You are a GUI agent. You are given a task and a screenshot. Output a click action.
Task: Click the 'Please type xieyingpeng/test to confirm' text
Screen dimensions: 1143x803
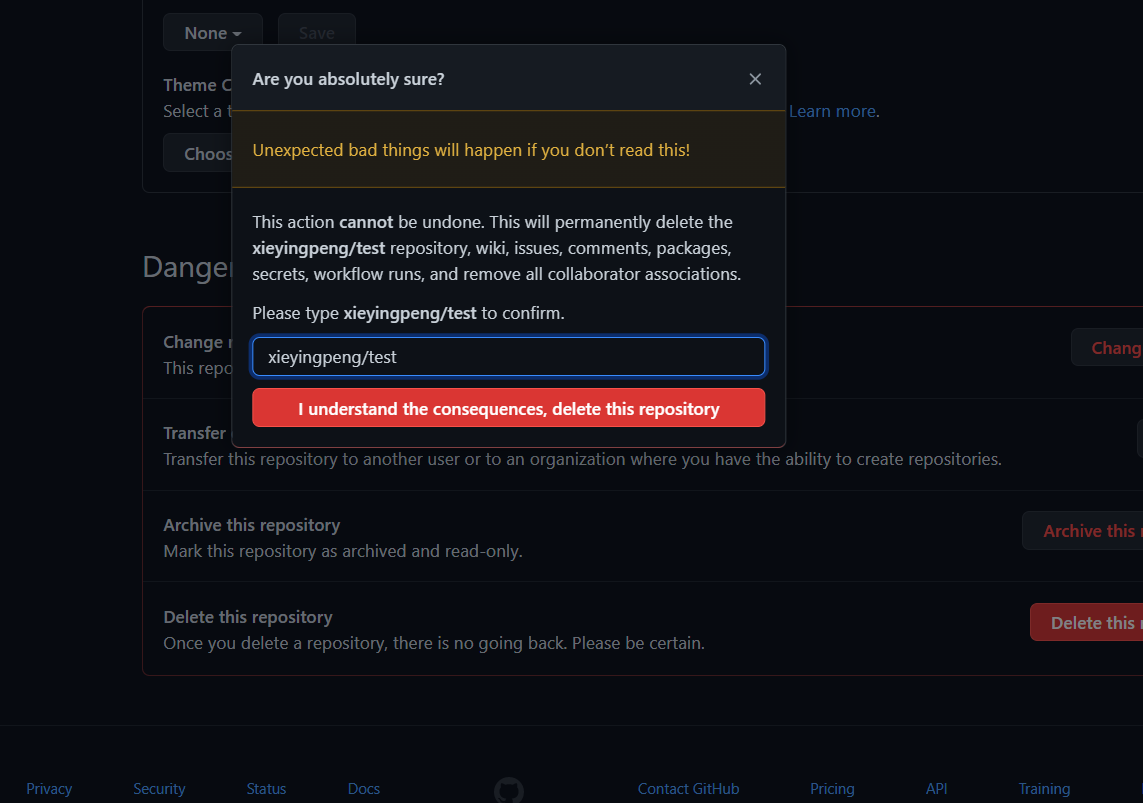(x=408, y=313)
